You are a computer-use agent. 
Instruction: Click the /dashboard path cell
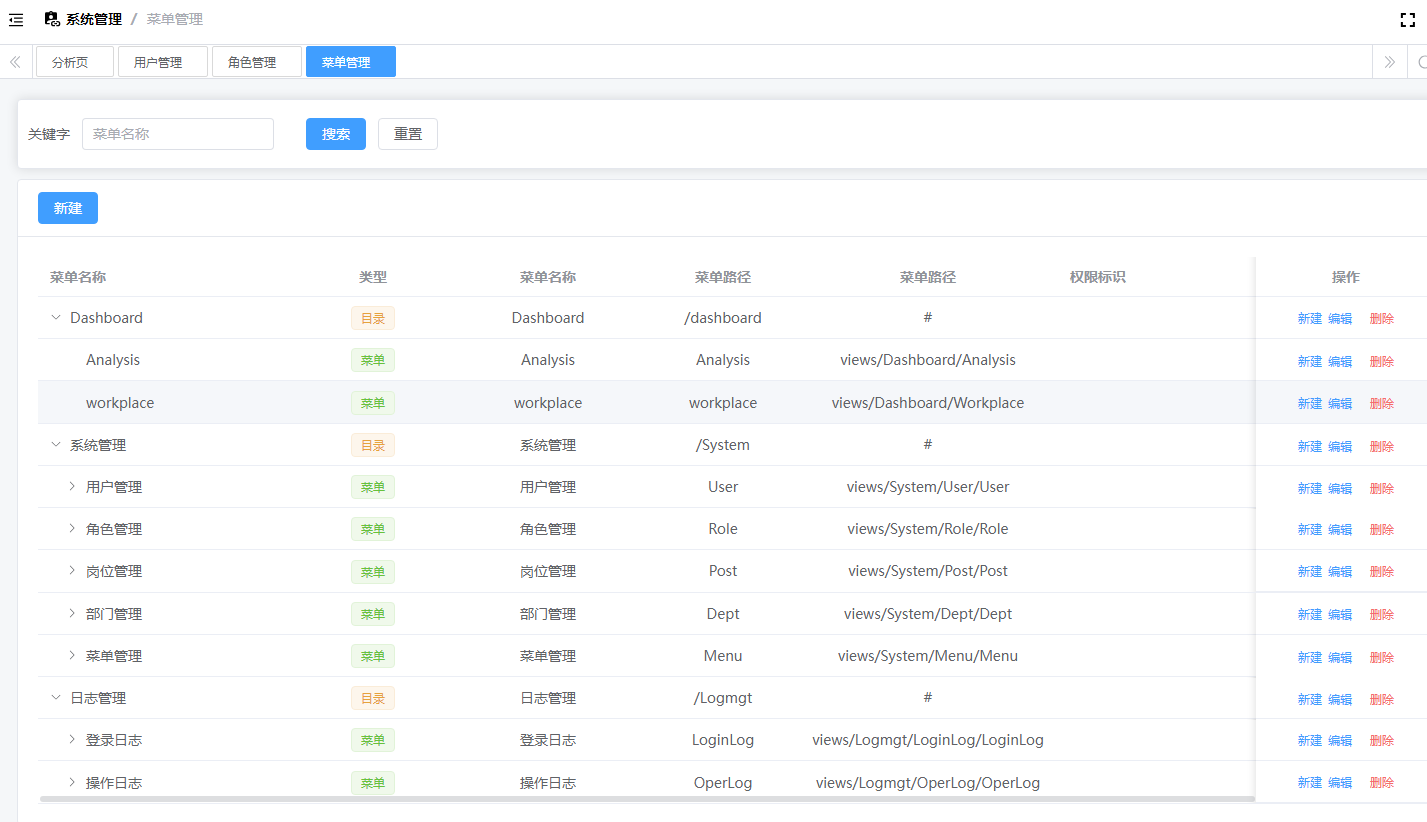coord(723,318)
